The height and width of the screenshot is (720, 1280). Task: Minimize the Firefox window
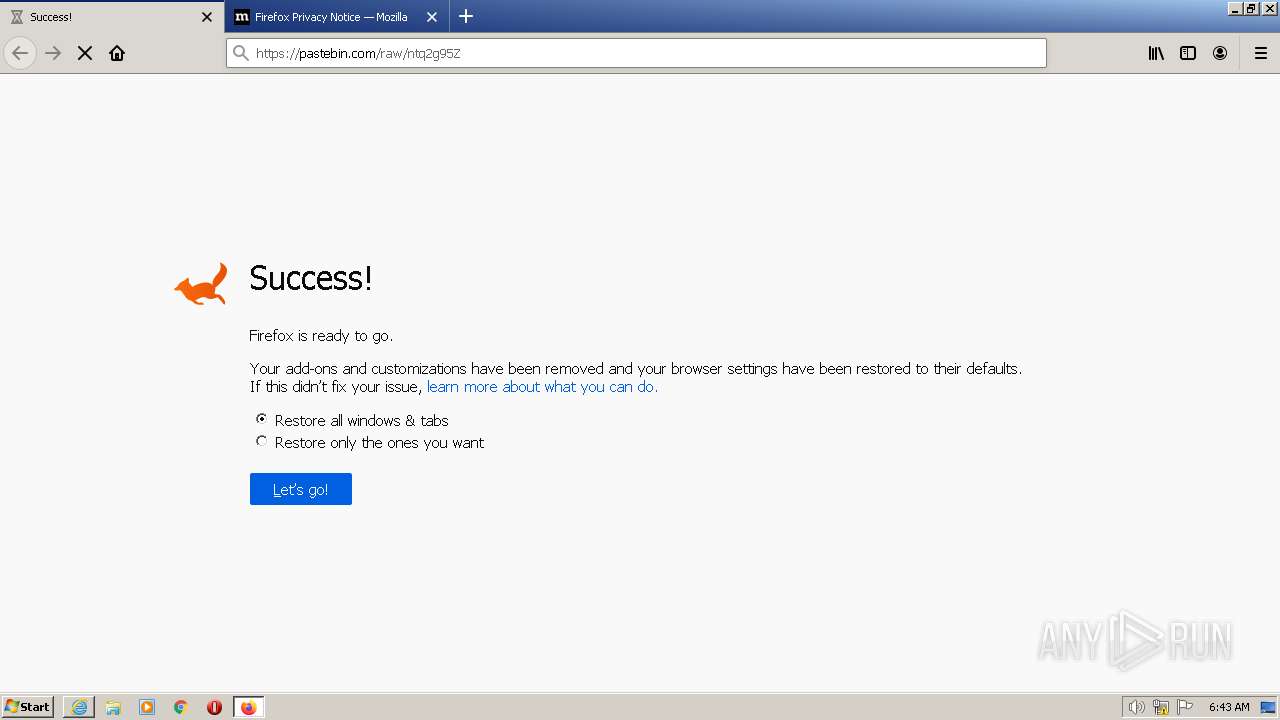point(1235,8)
